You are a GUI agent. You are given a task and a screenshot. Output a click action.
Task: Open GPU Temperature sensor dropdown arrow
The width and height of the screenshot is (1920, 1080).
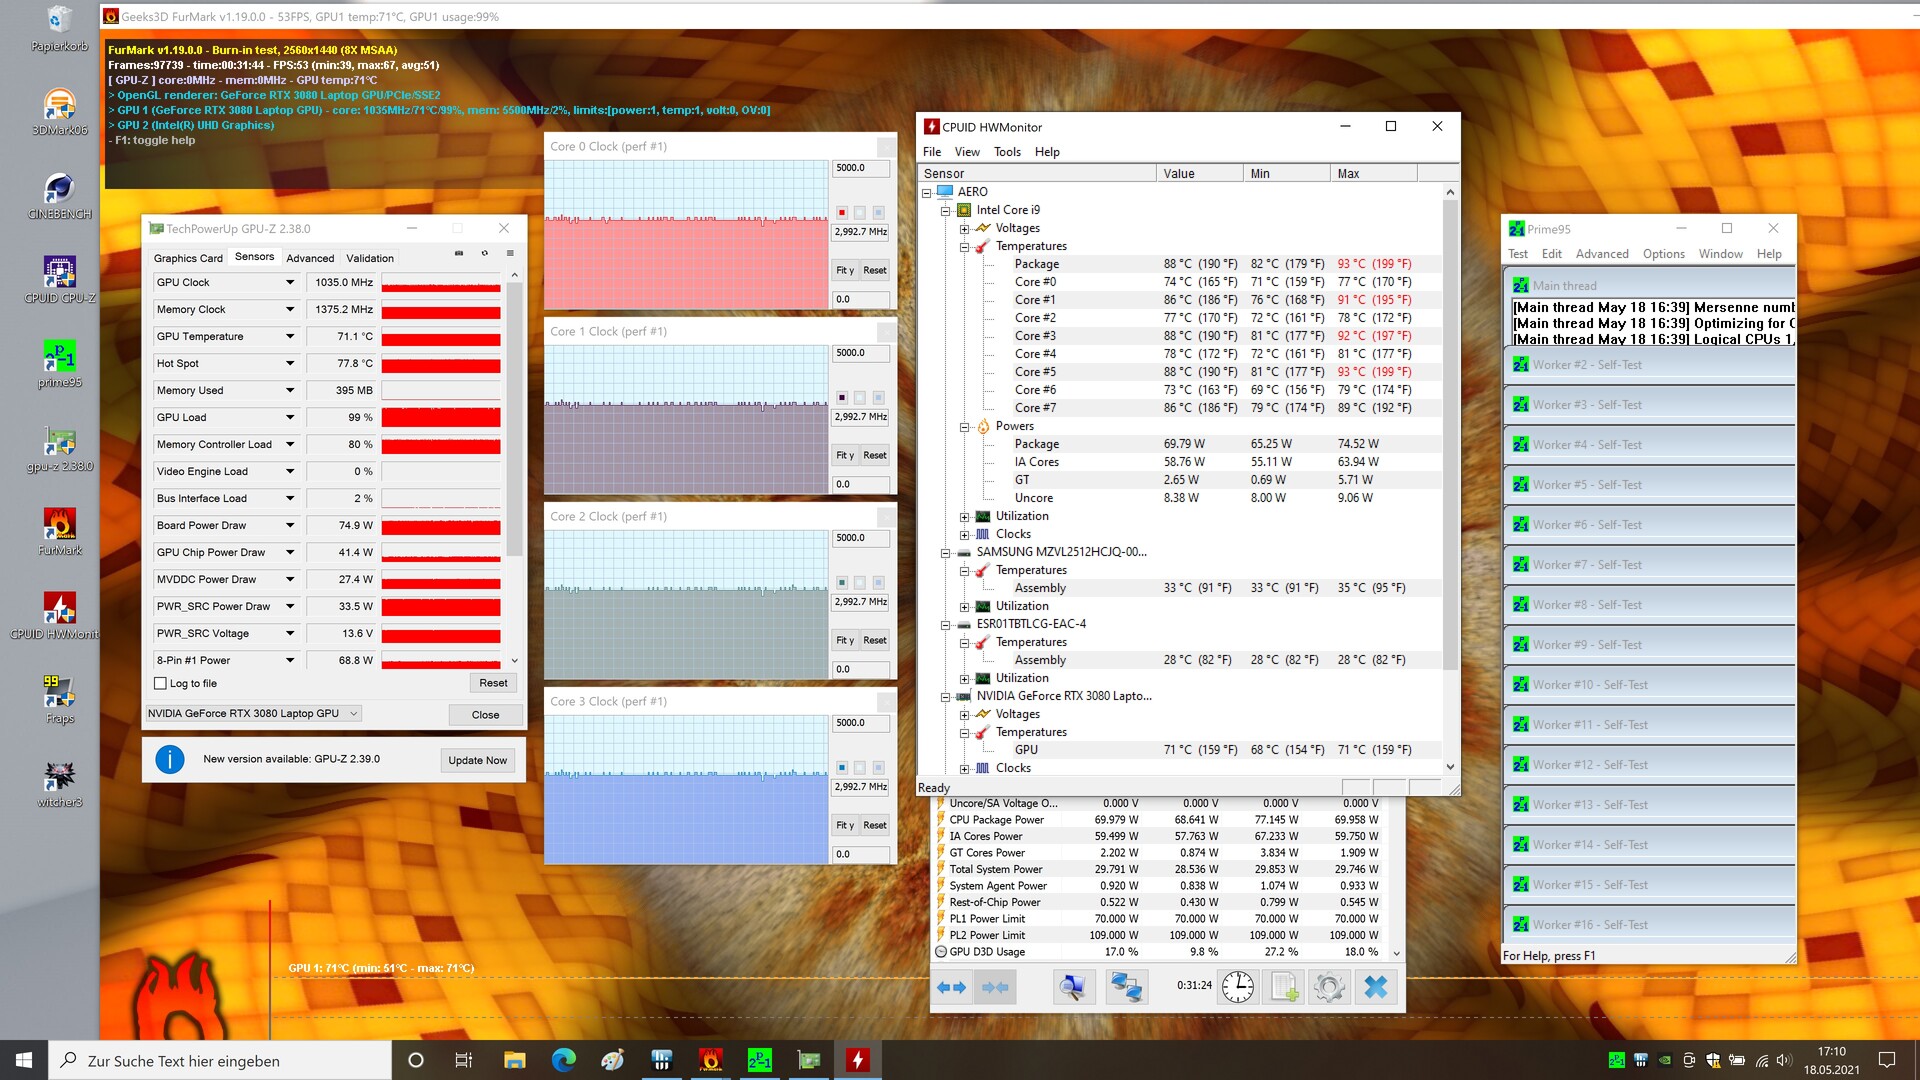coord(290,337)
